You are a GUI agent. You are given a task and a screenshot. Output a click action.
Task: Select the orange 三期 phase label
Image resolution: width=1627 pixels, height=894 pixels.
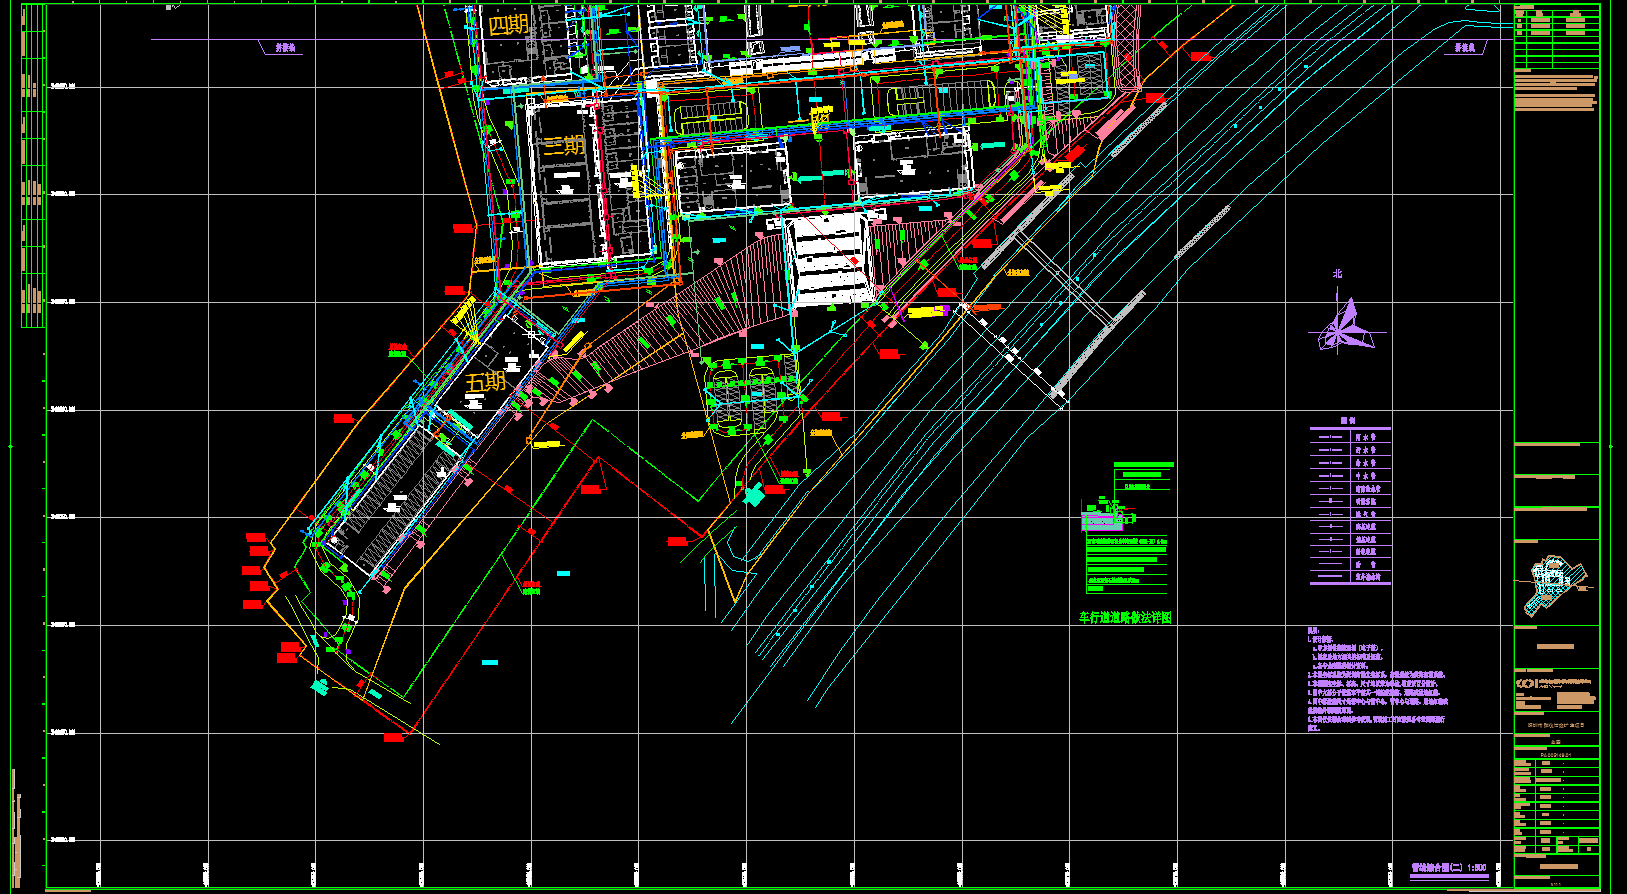(563, 145)
